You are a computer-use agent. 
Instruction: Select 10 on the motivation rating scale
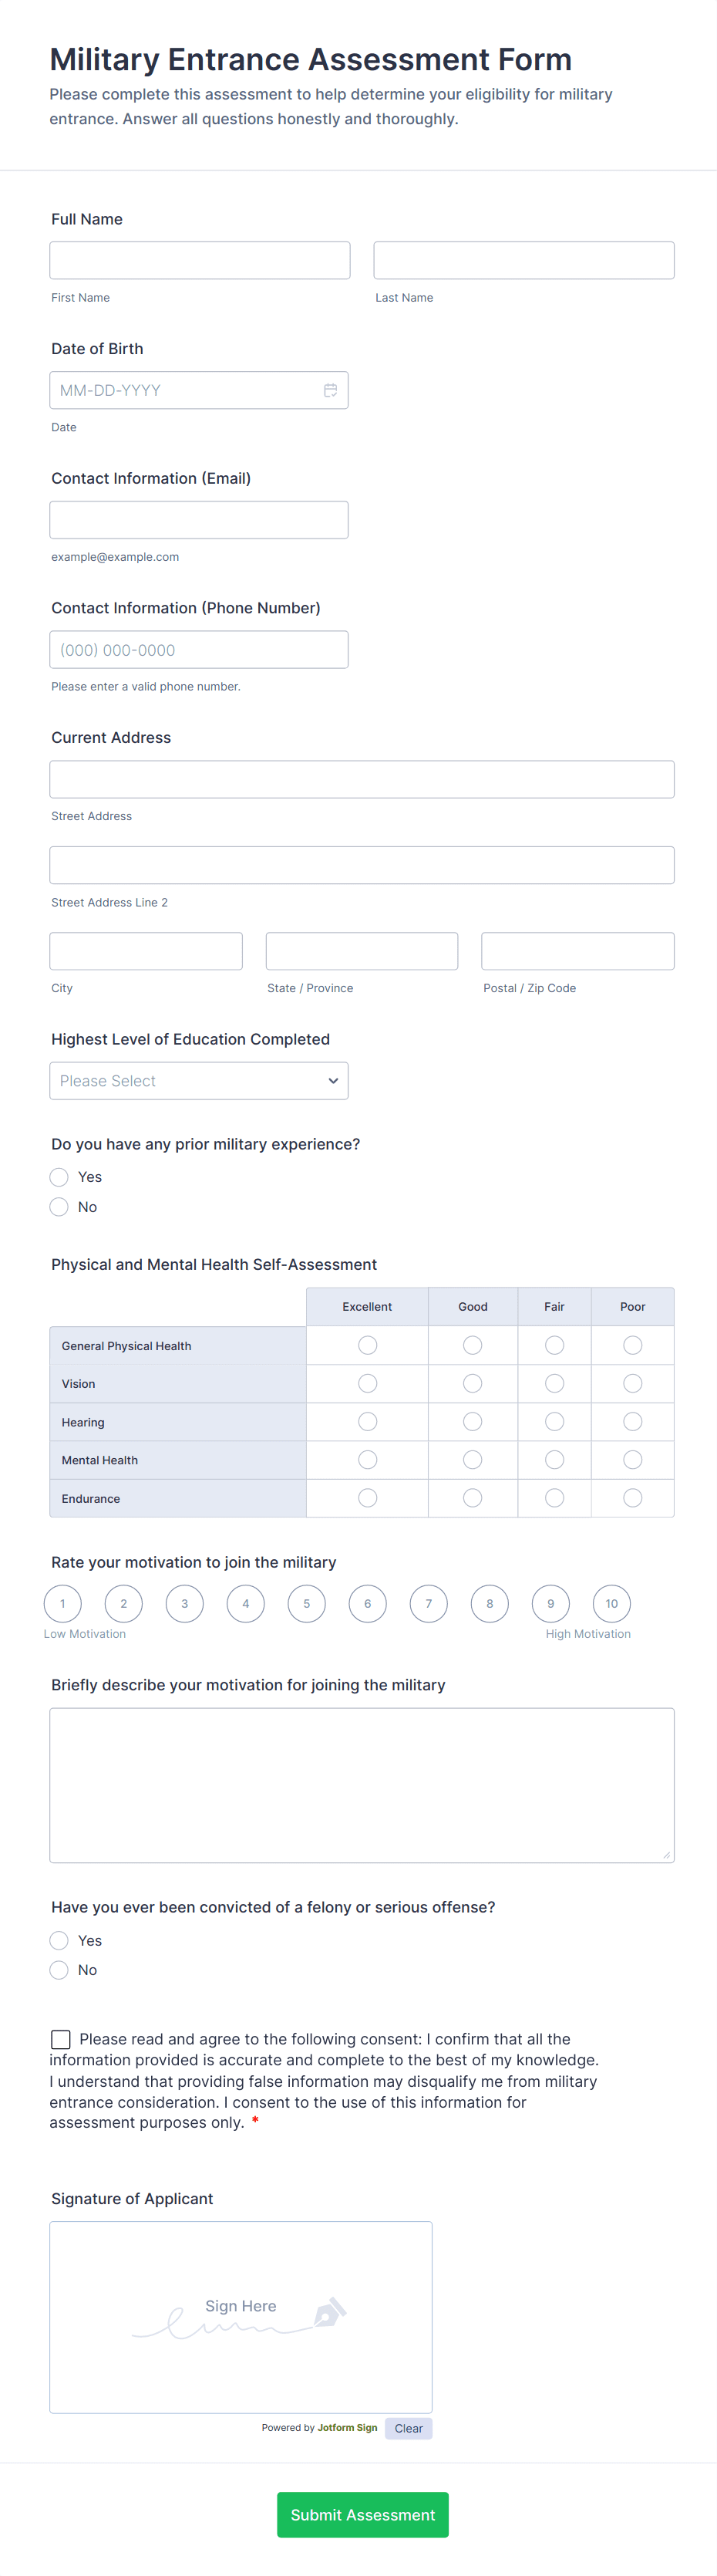(x=611, y=1603)
